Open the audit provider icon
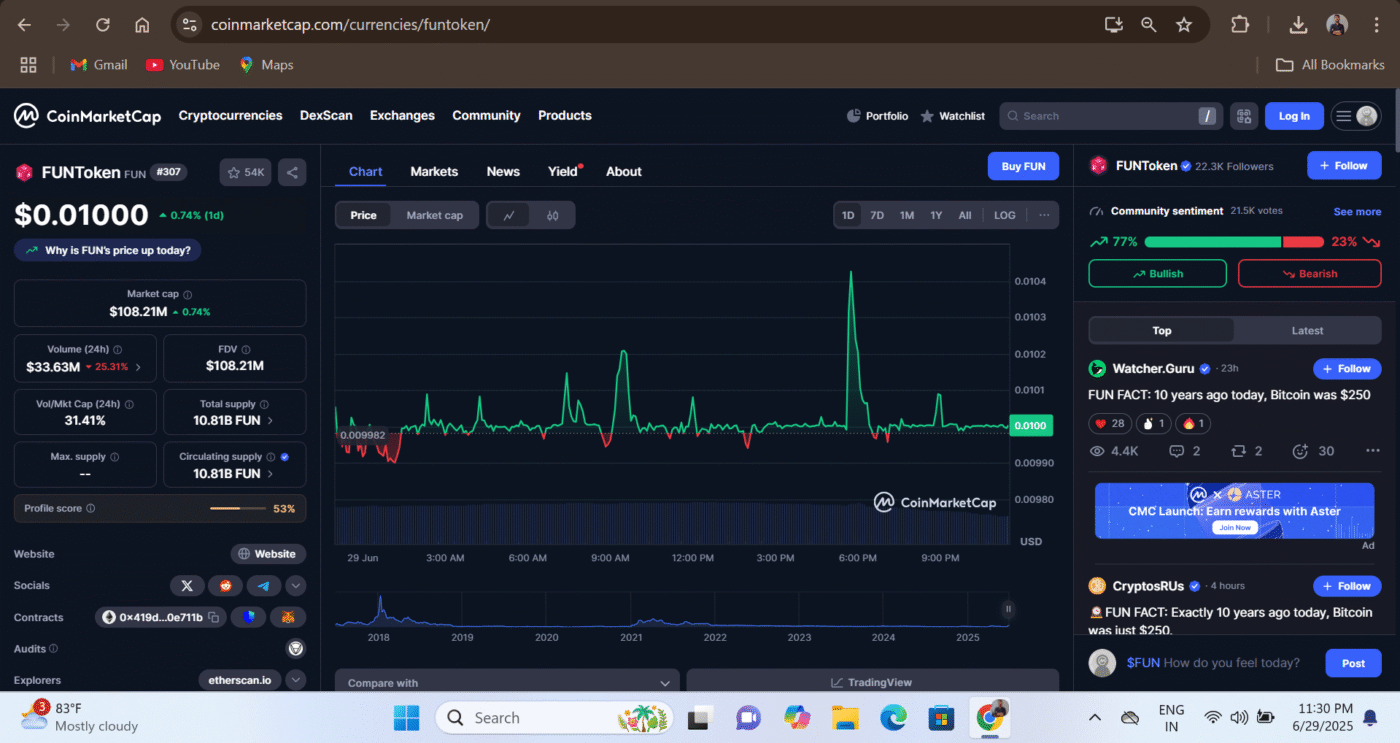Screen dimensions: 1400x743 click(295, 649)
